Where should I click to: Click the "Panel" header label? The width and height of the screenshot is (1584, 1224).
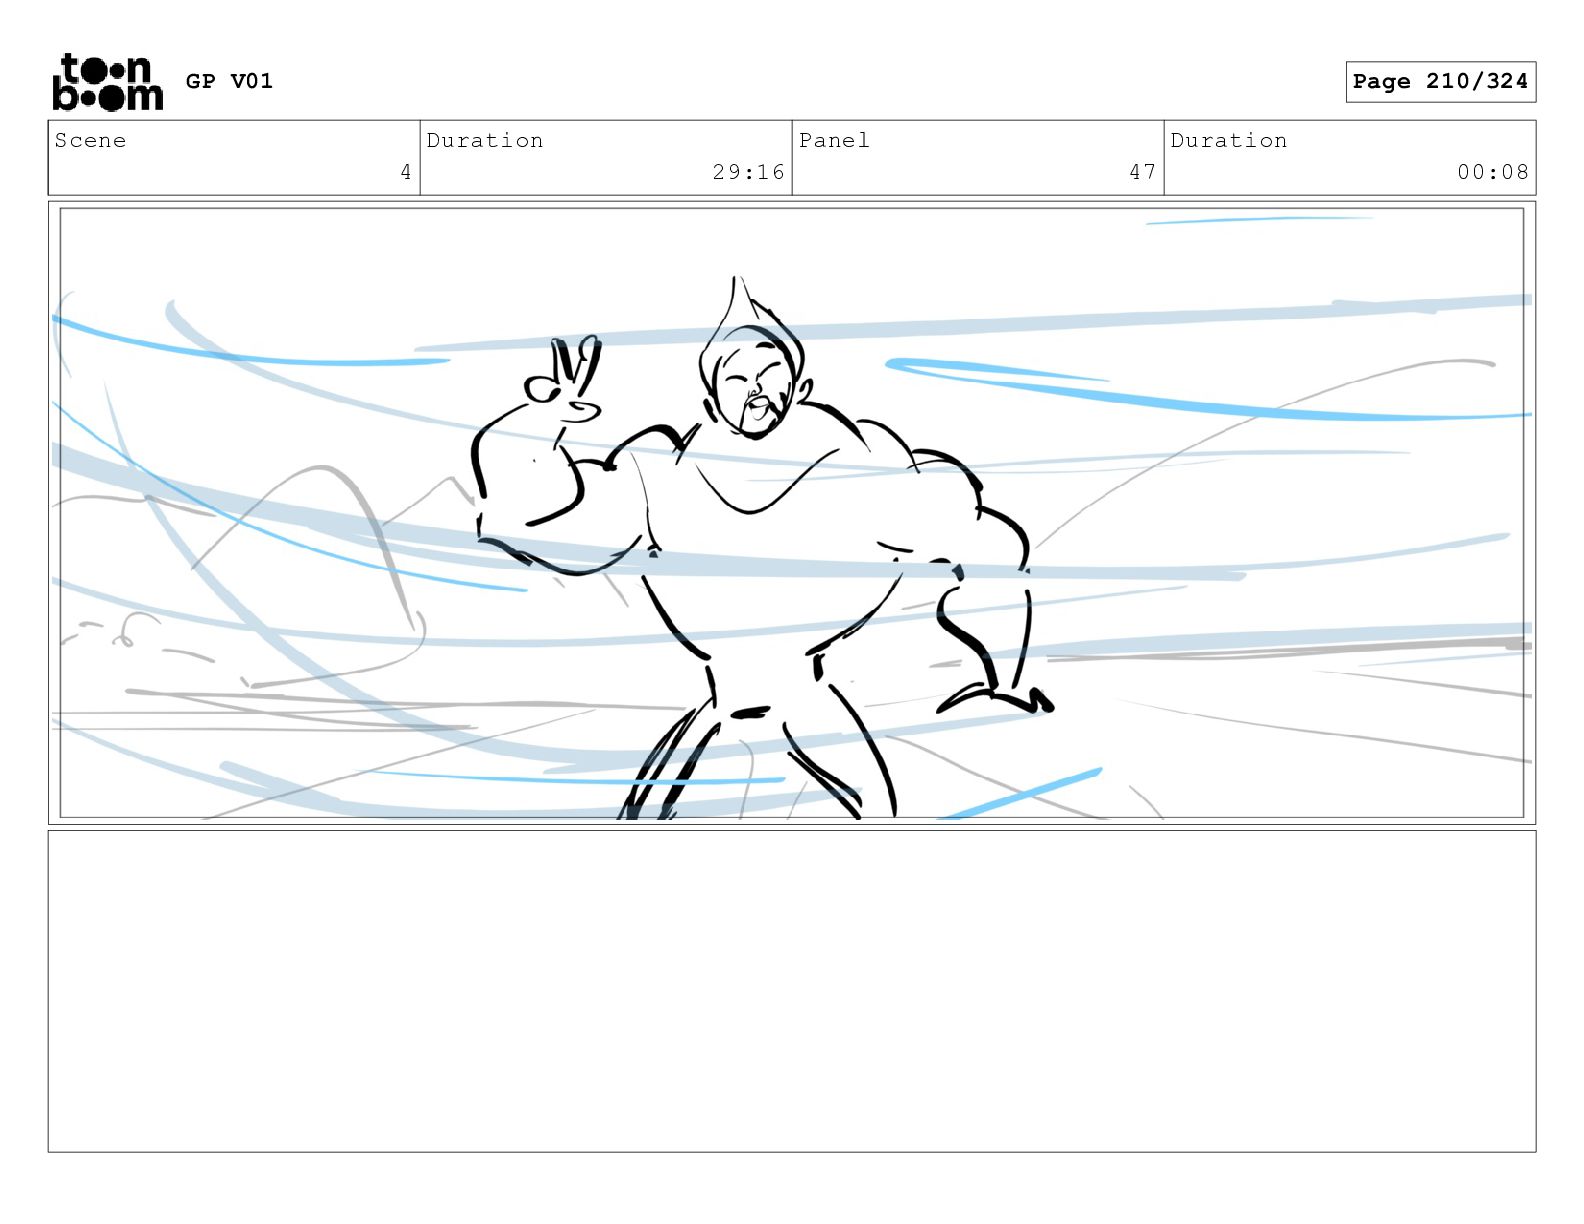(834, 140)
